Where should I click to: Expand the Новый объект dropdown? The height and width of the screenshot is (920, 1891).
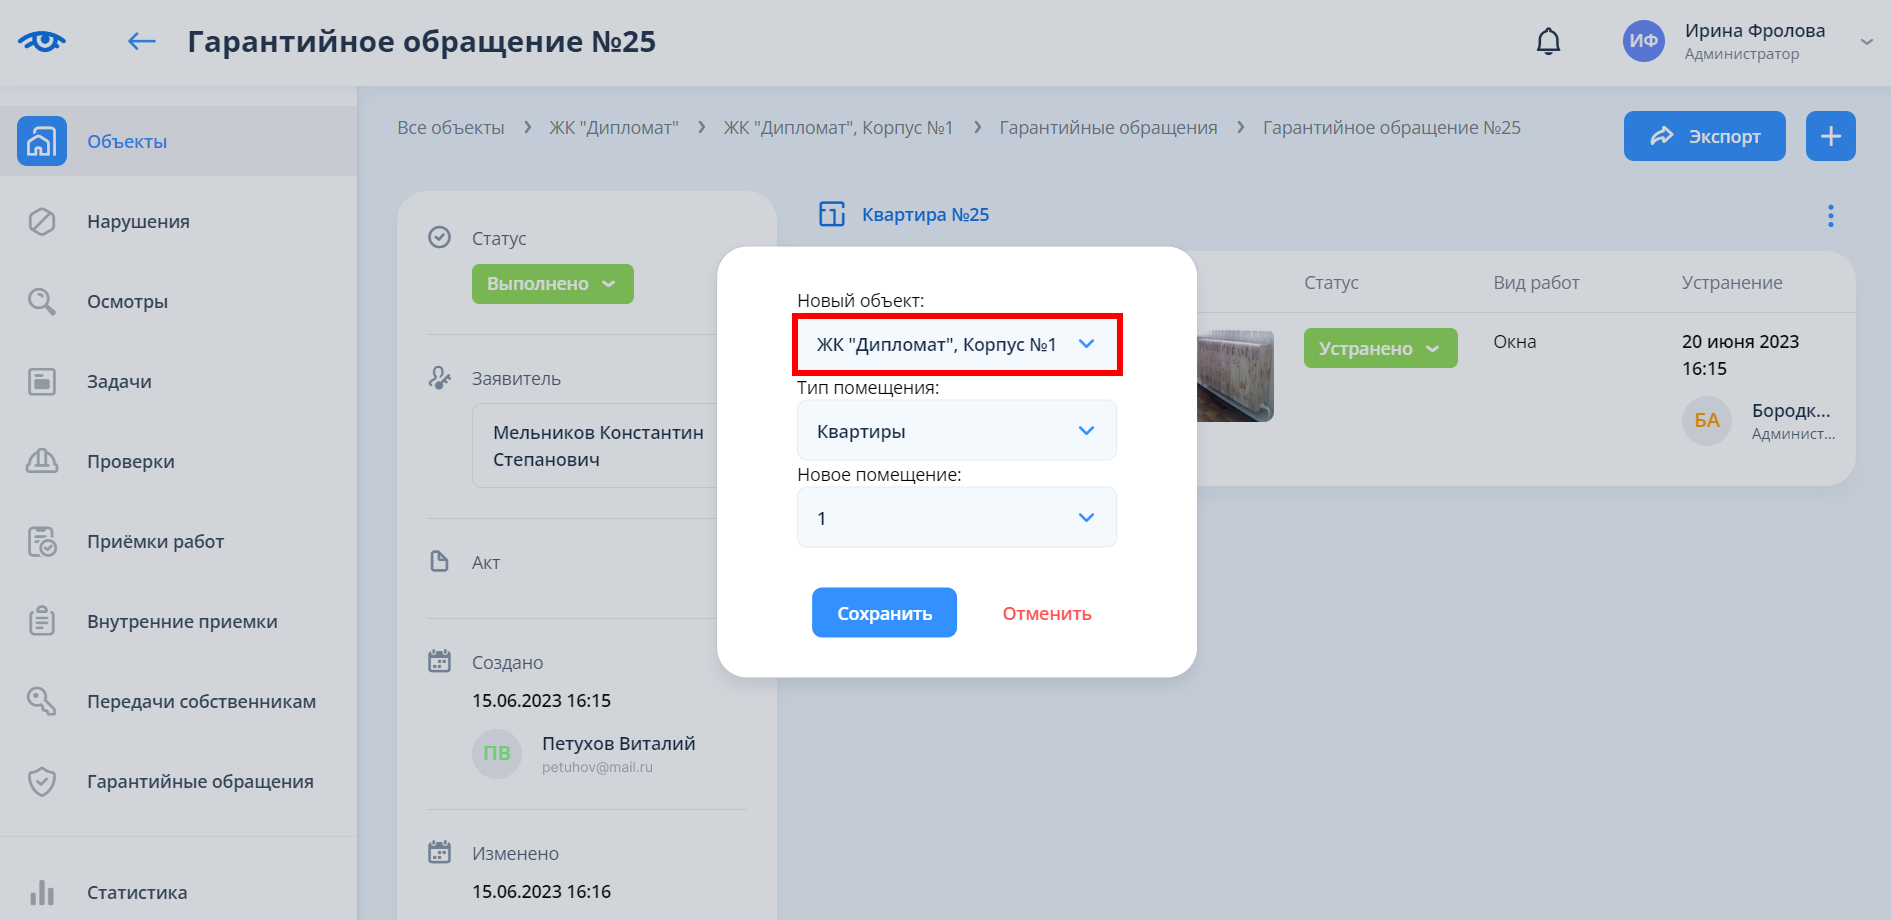[x=957, y=345]
